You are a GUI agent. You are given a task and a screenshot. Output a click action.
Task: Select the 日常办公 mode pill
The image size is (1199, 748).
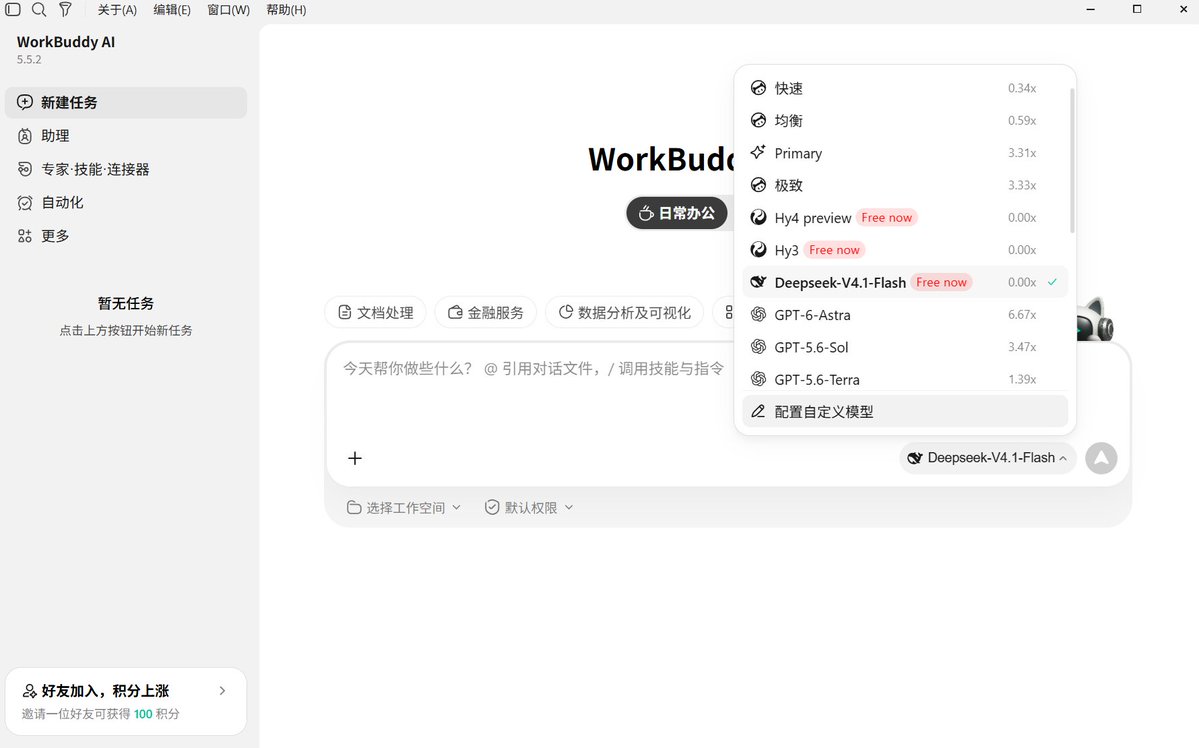[x=677, y=213]
